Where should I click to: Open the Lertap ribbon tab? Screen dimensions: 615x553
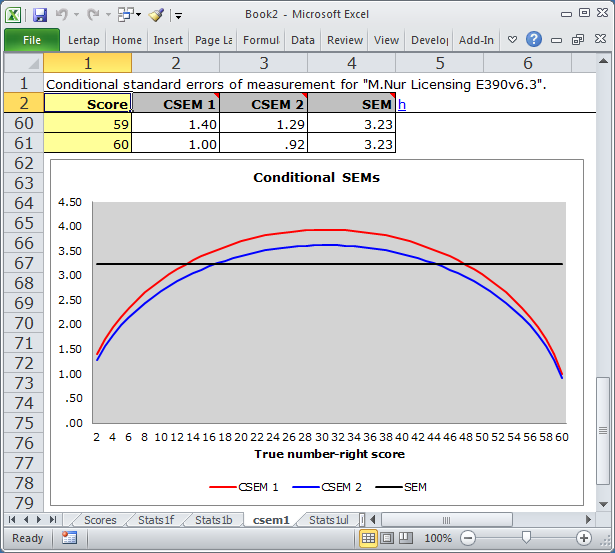pos(84,40)
